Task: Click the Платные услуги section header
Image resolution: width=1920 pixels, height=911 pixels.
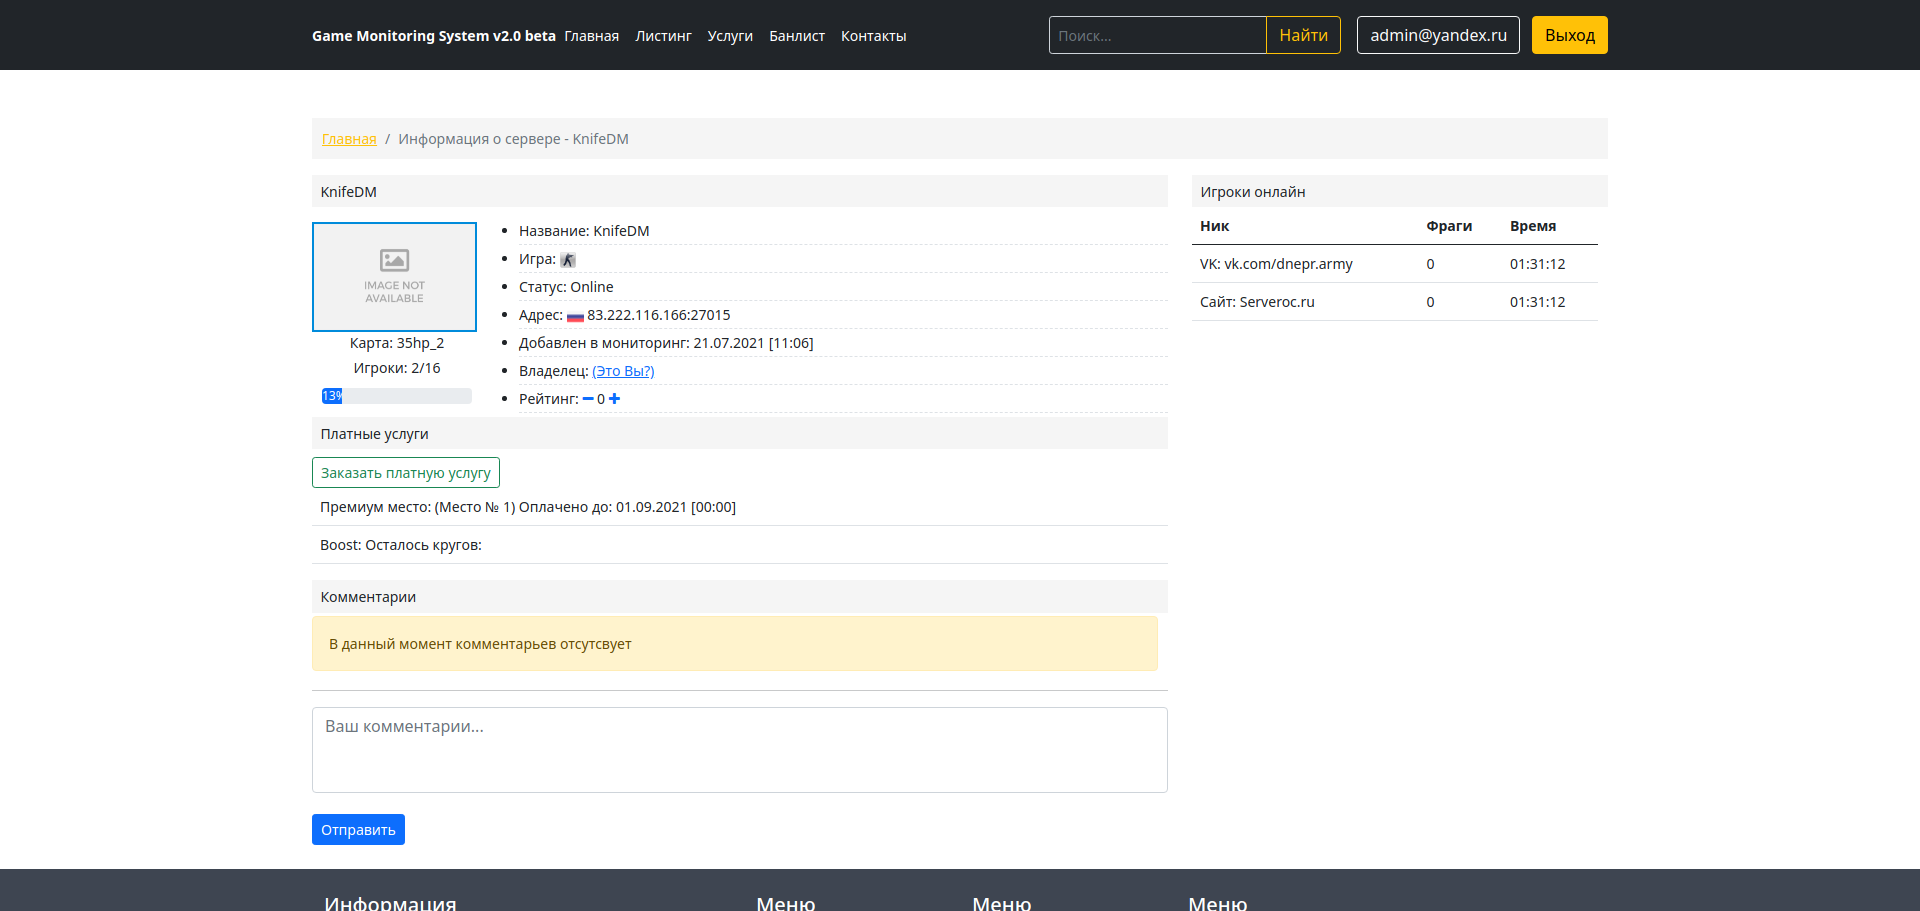Action: (739, 433)
